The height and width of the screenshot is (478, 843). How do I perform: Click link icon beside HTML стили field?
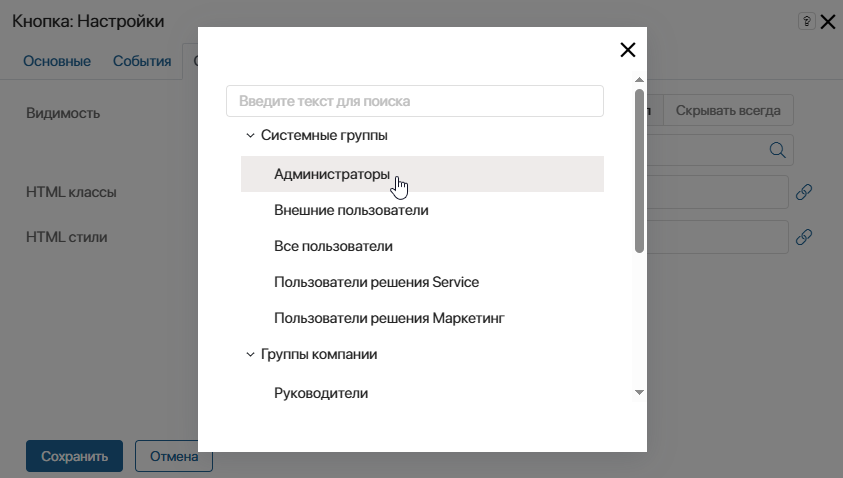[x=803, y=237]
